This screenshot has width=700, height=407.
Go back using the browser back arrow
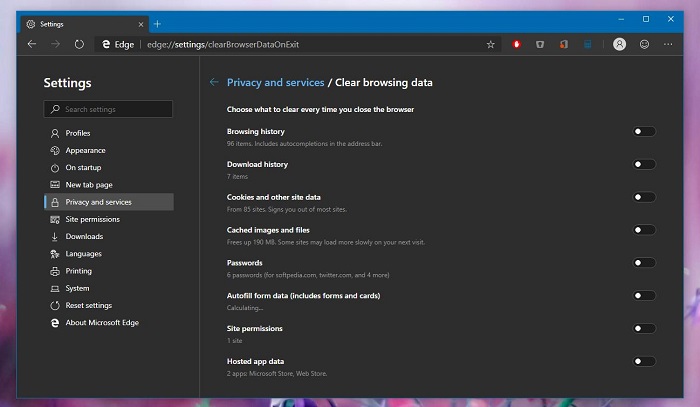coord(32,44)
